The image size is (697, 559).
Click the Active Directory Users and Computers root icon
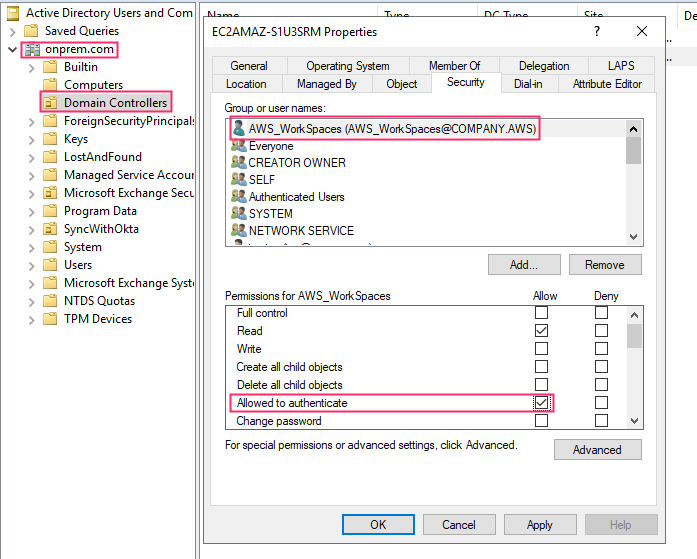pos(13,13)
